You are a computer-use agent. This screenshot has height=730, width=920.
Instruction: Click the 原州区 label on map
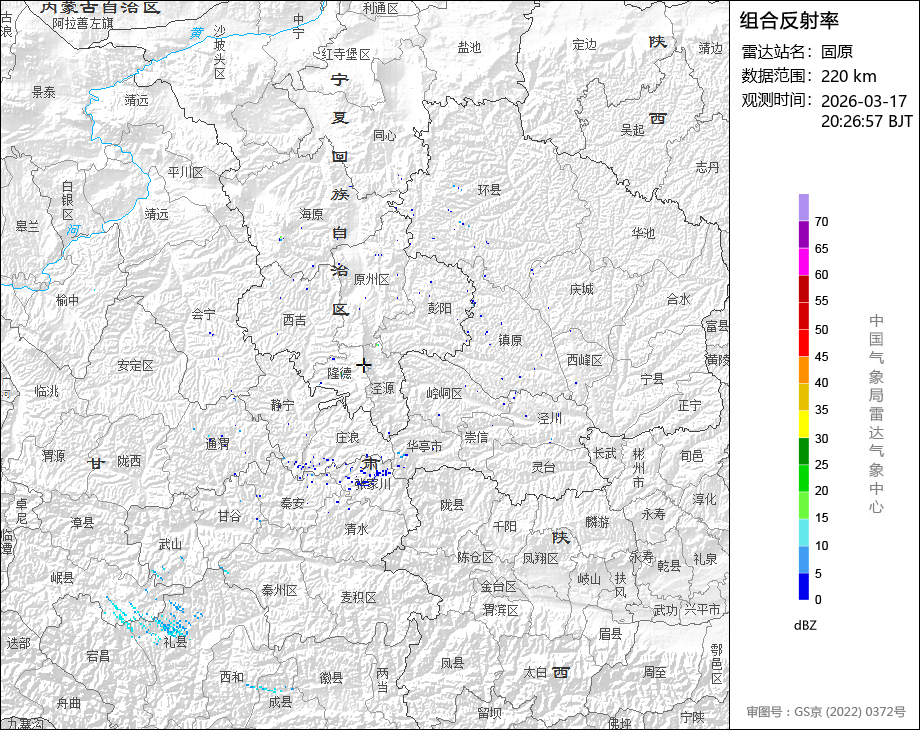371,279
